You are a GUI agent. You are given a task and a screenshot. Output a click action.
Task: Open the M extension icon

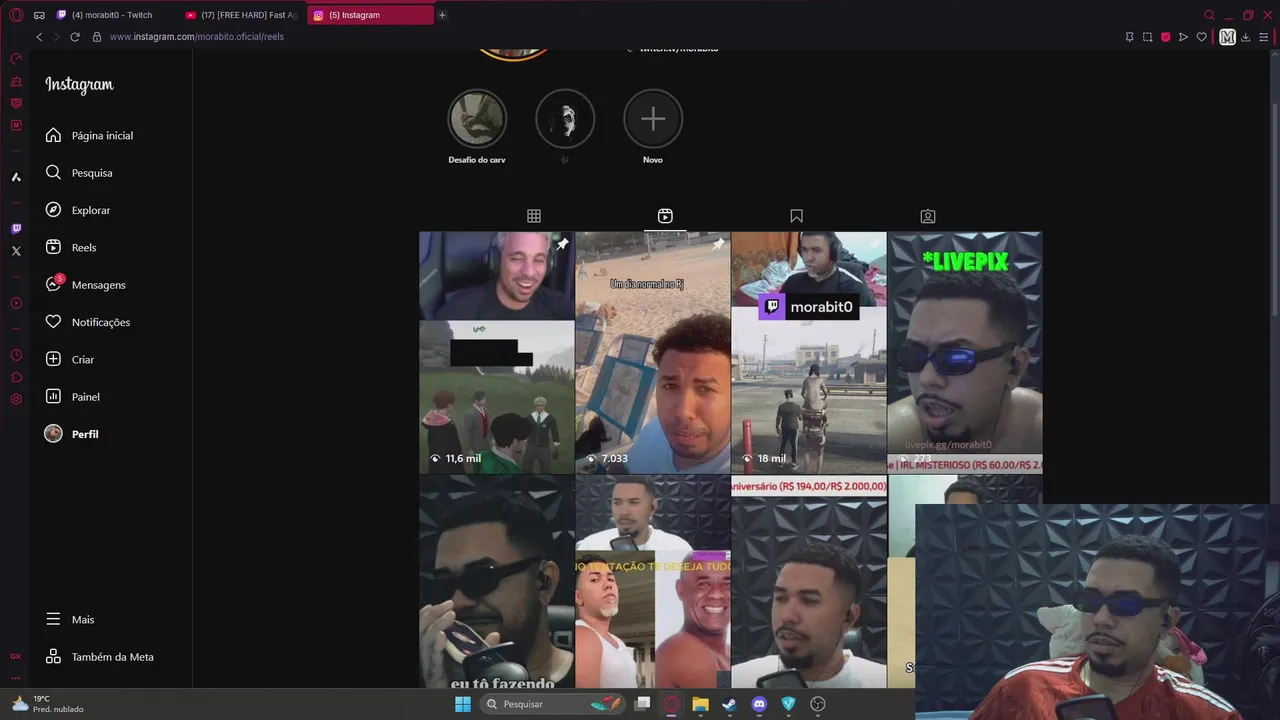click(1228, 37)
